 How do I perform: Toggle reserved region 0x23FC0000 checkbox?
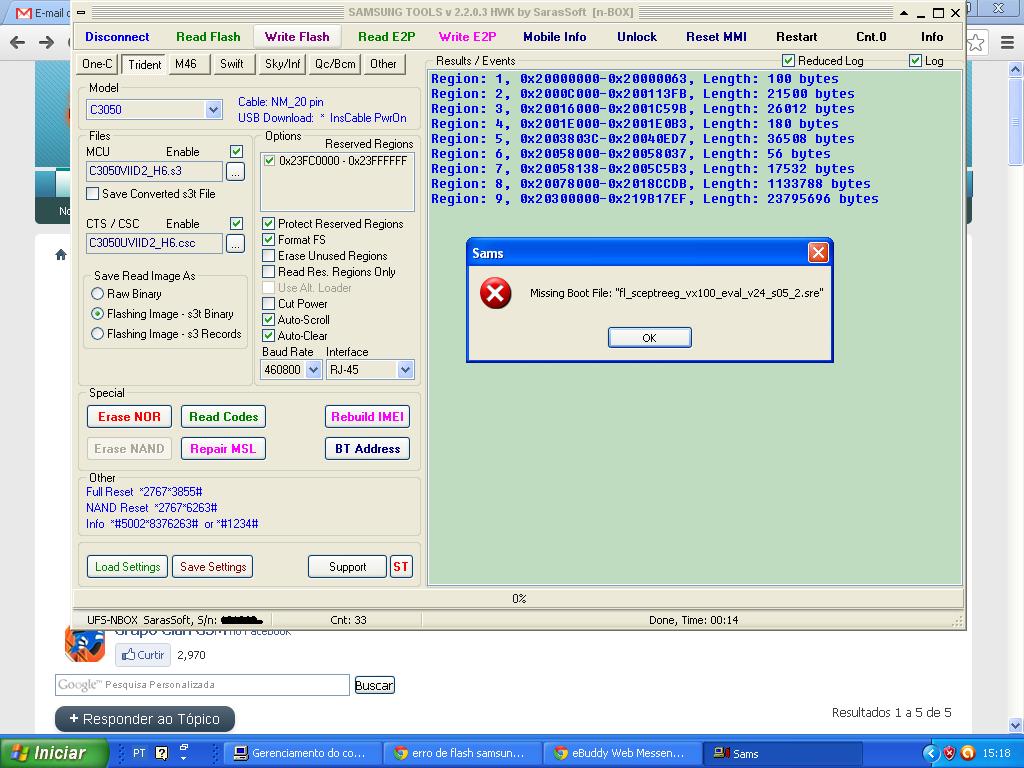click(270, 161)
